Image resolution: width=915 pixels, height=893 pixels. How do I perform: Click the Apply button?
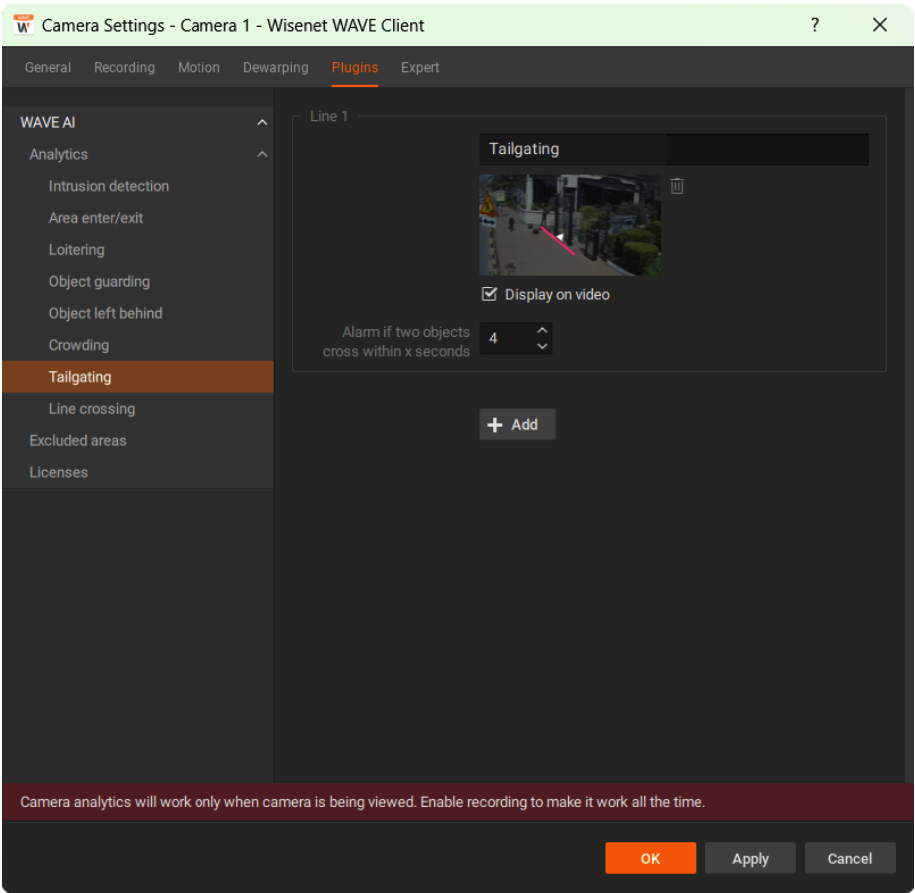(x=750, y=858)
